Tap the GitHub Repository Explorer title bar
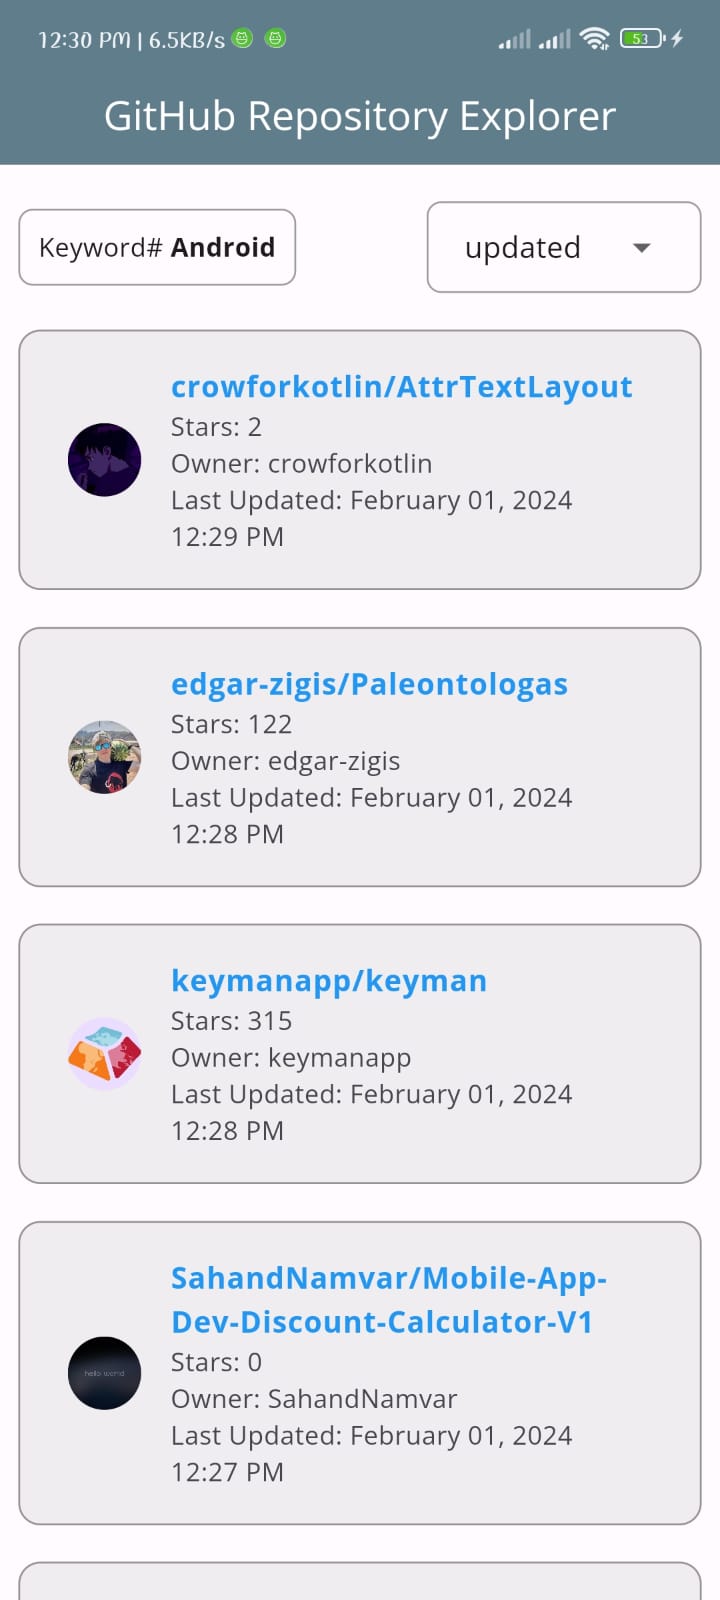 [360, 115]
